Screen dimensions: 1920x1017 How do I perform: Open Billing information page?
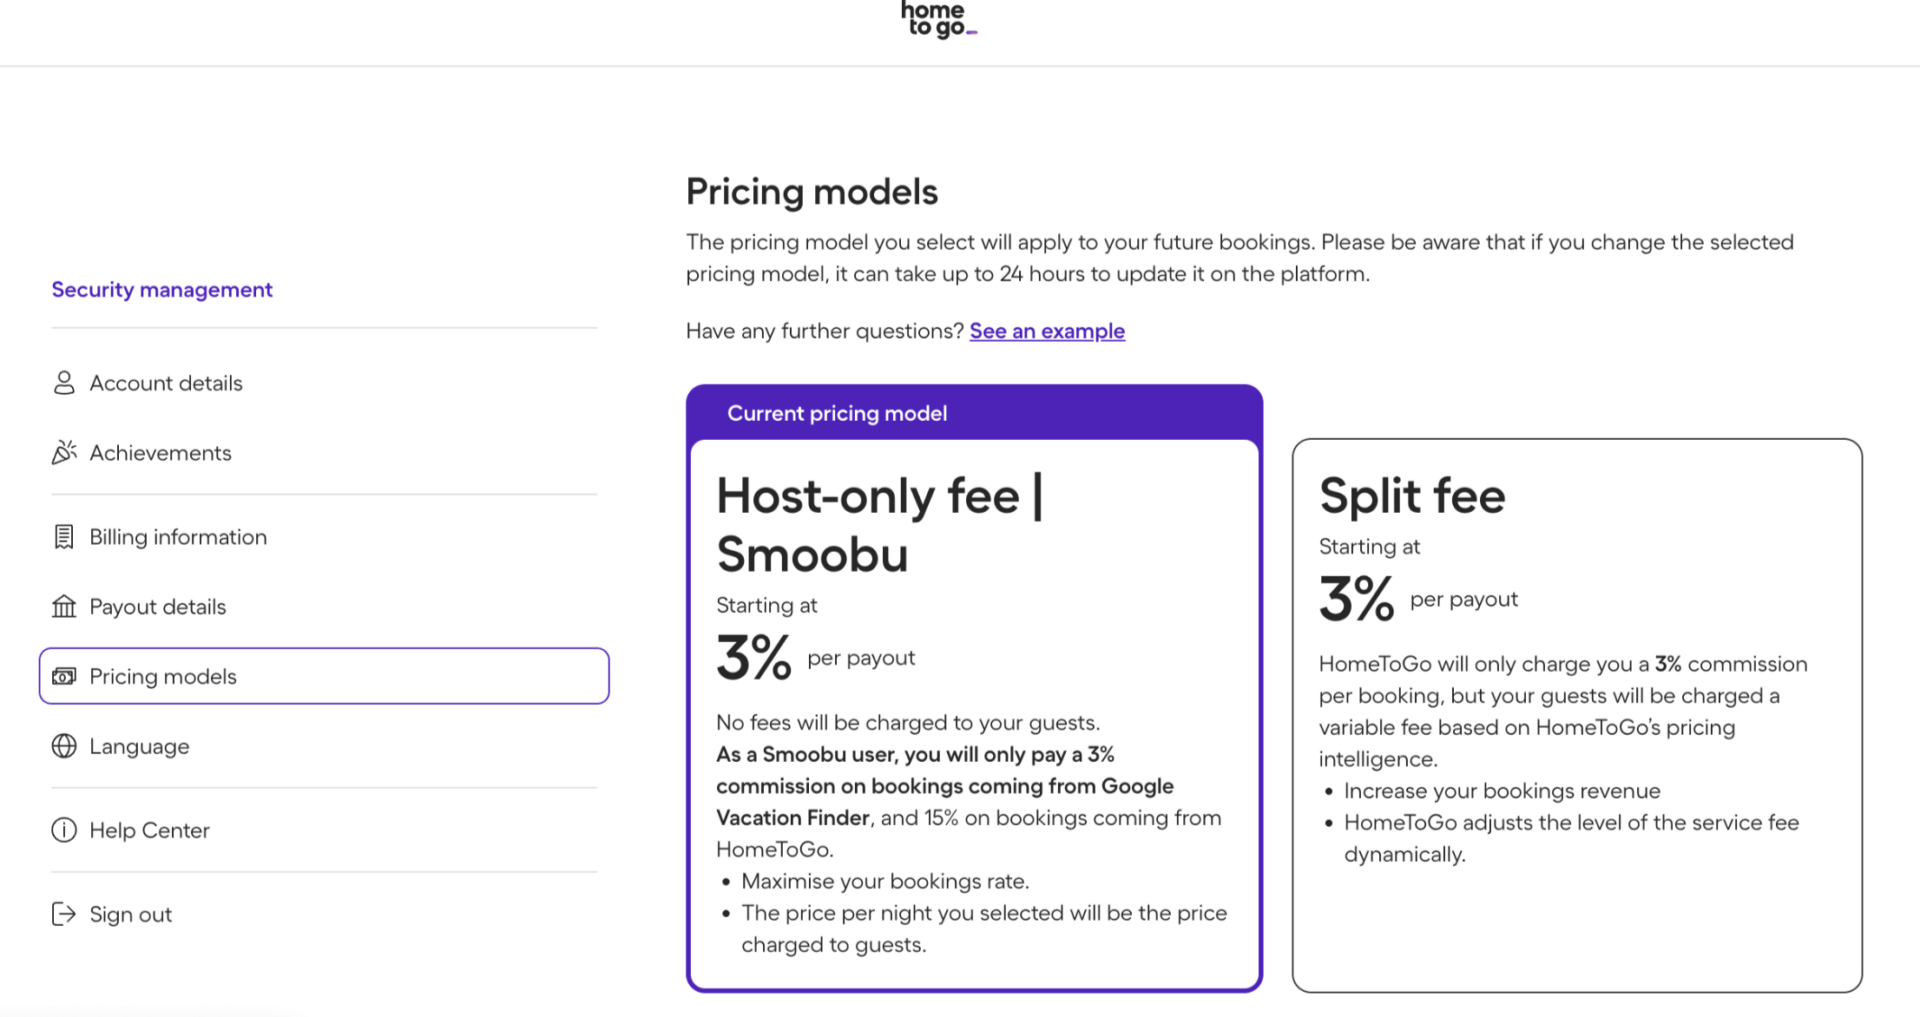pyautogui.click(x=178, y=537)
